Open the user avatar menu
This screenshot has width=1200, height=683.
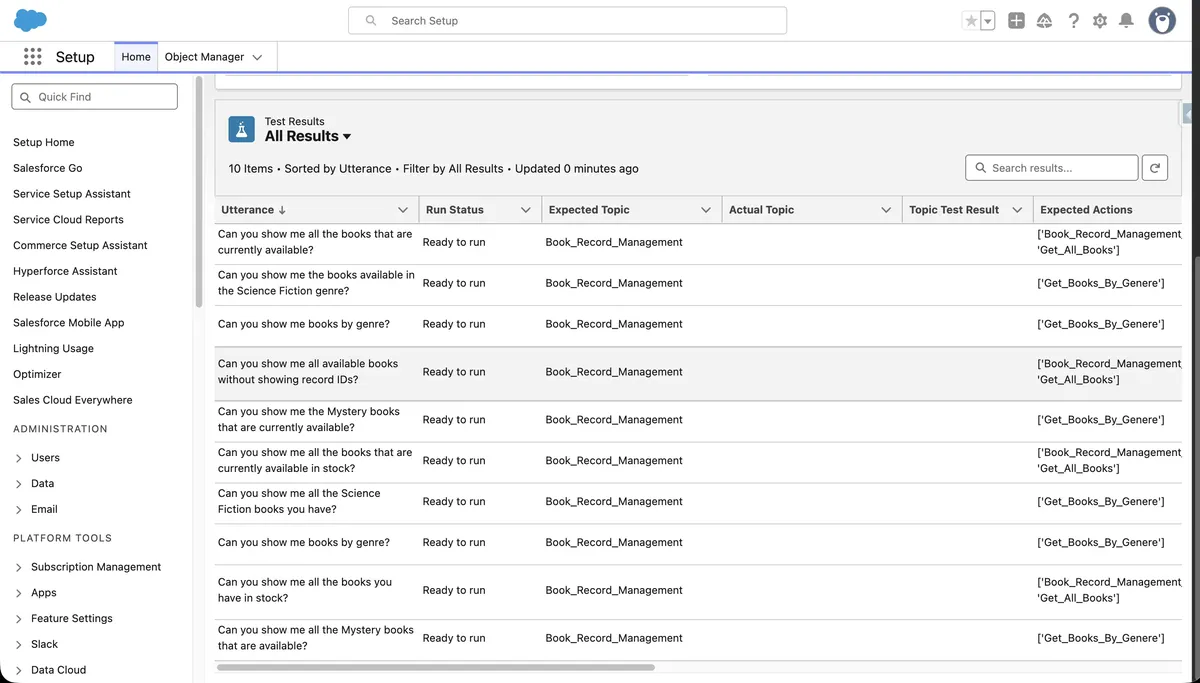pos(1161,20)
